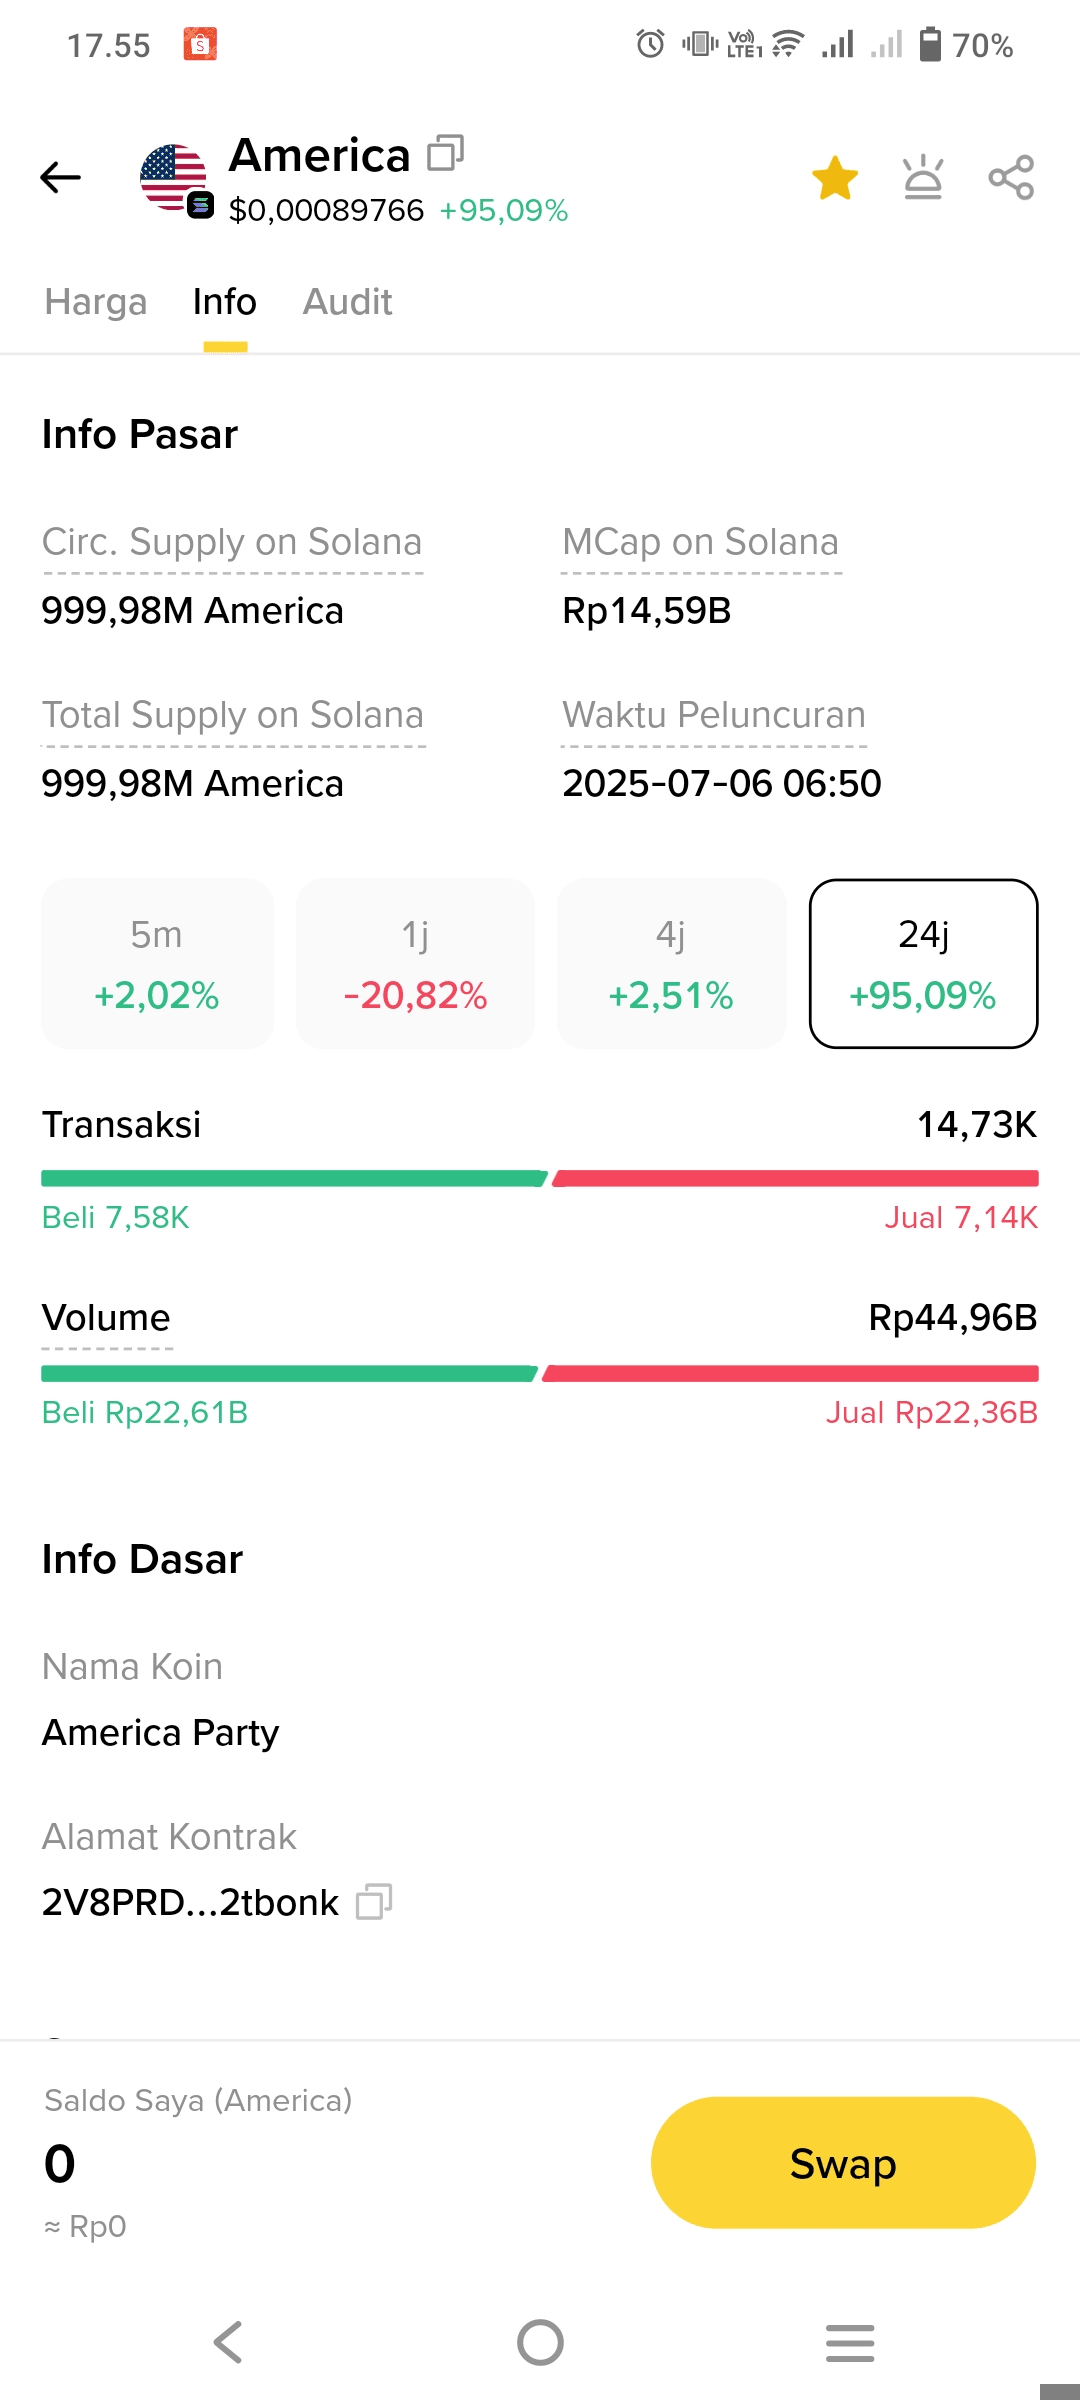Viewport: 1080px width, 2400px height.
Task: Select the 24j timeframe
Action: [x=923, y=964]
